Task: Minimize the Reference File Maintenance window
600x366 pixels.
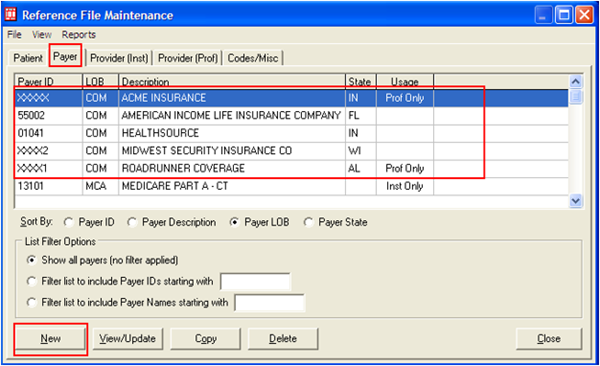Action: click(x=543, y=15)
